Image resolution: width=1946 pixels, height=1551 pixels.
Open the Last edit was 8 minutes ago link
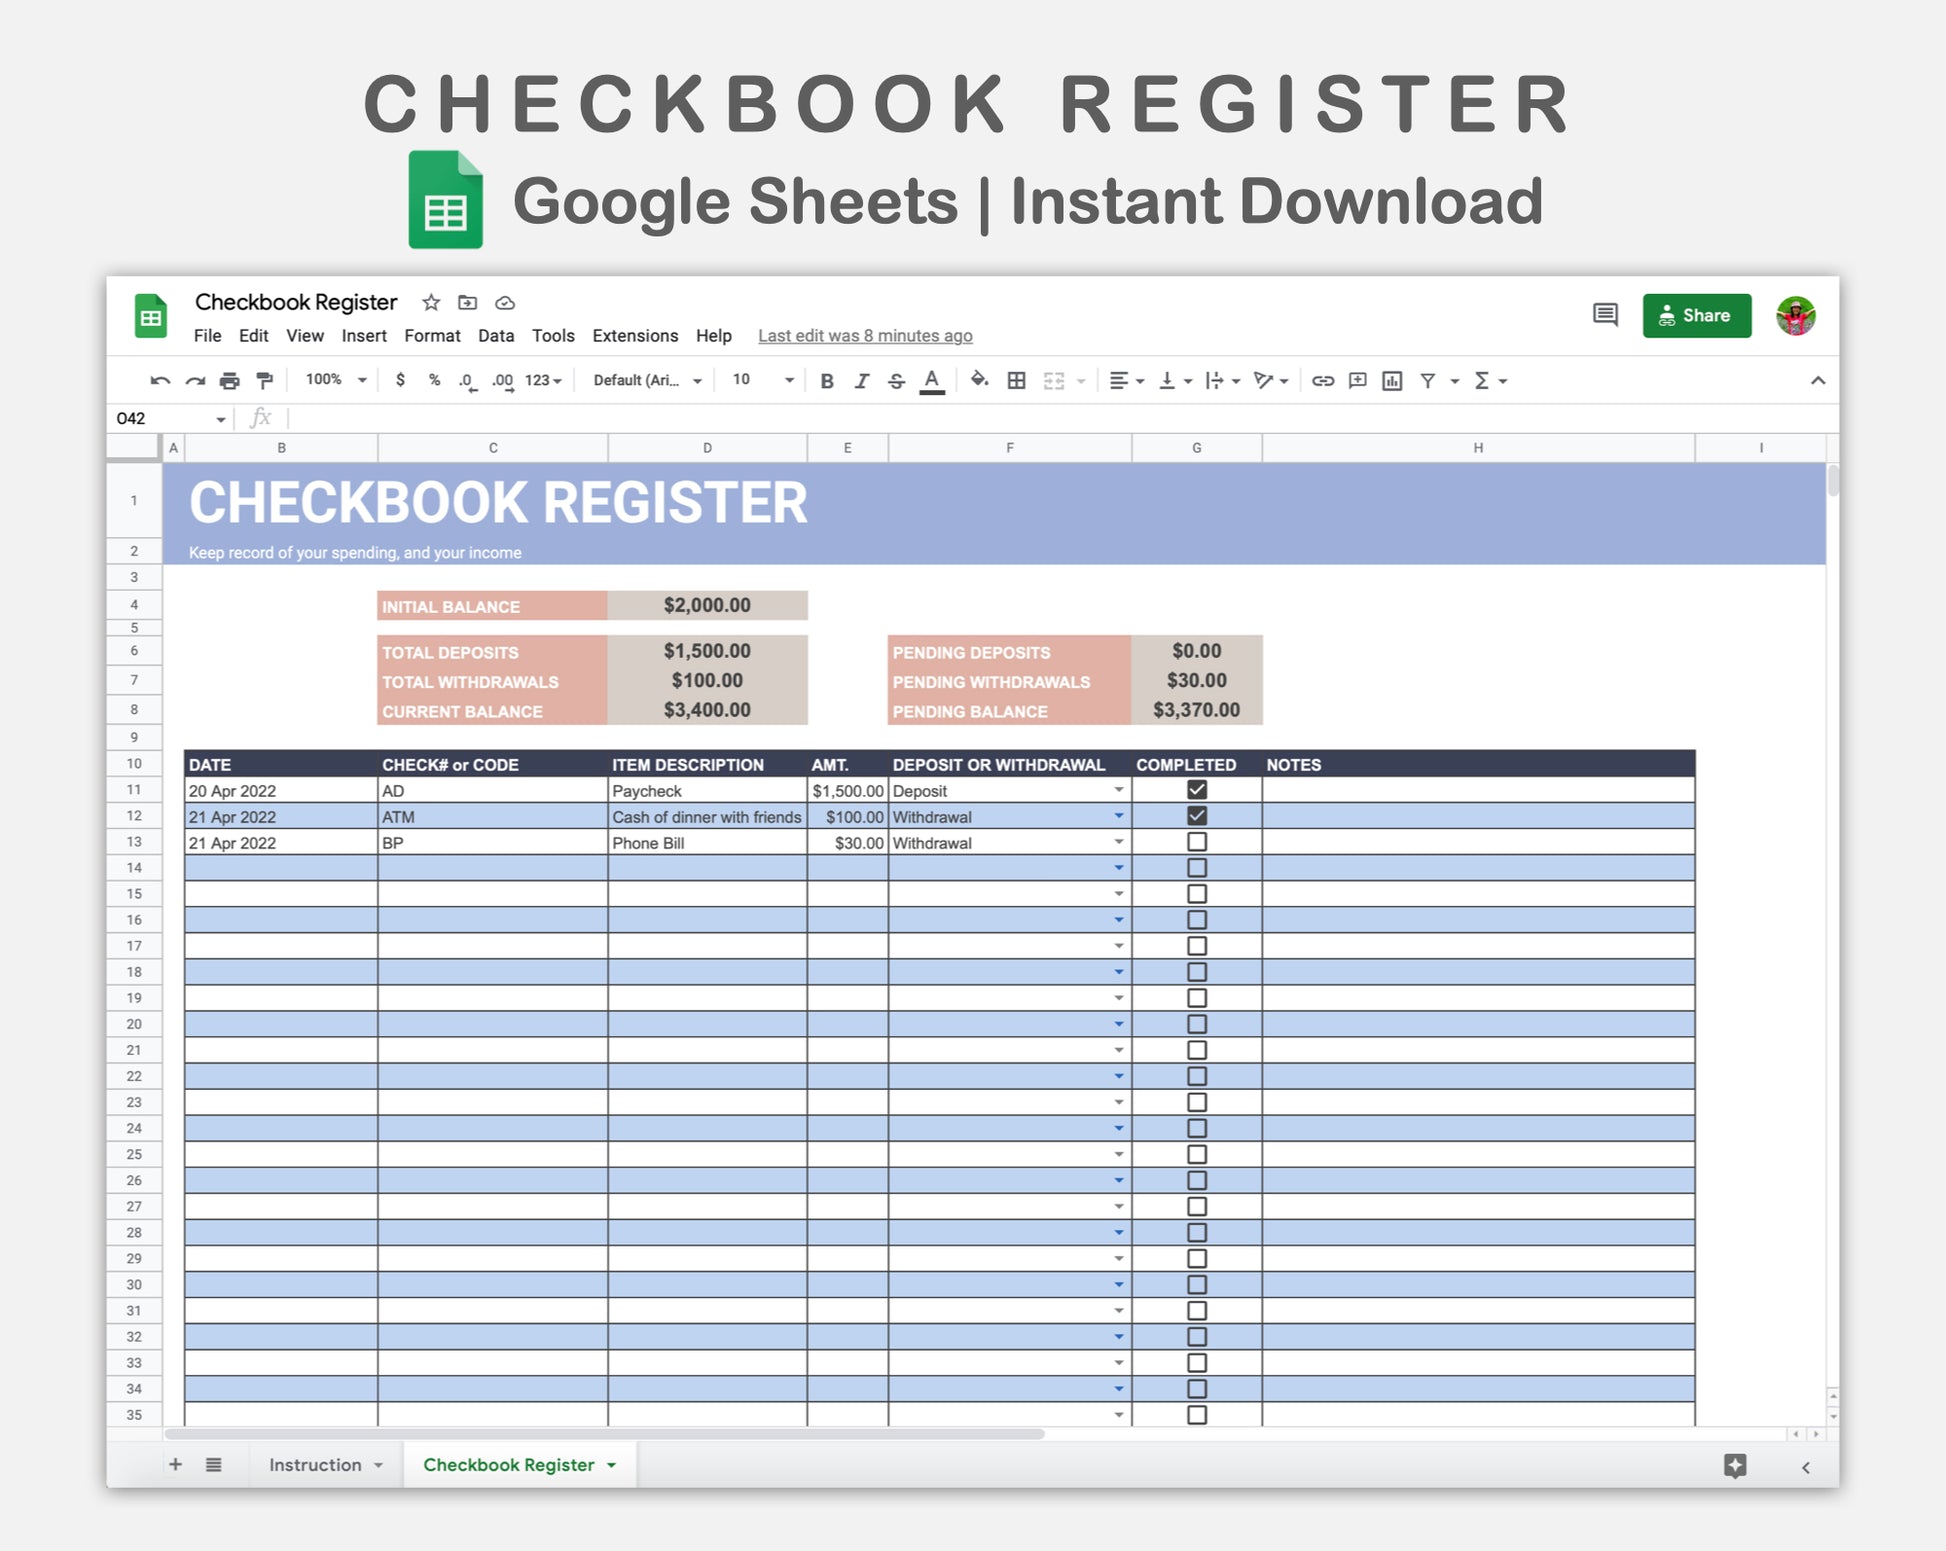coord(865,336)
